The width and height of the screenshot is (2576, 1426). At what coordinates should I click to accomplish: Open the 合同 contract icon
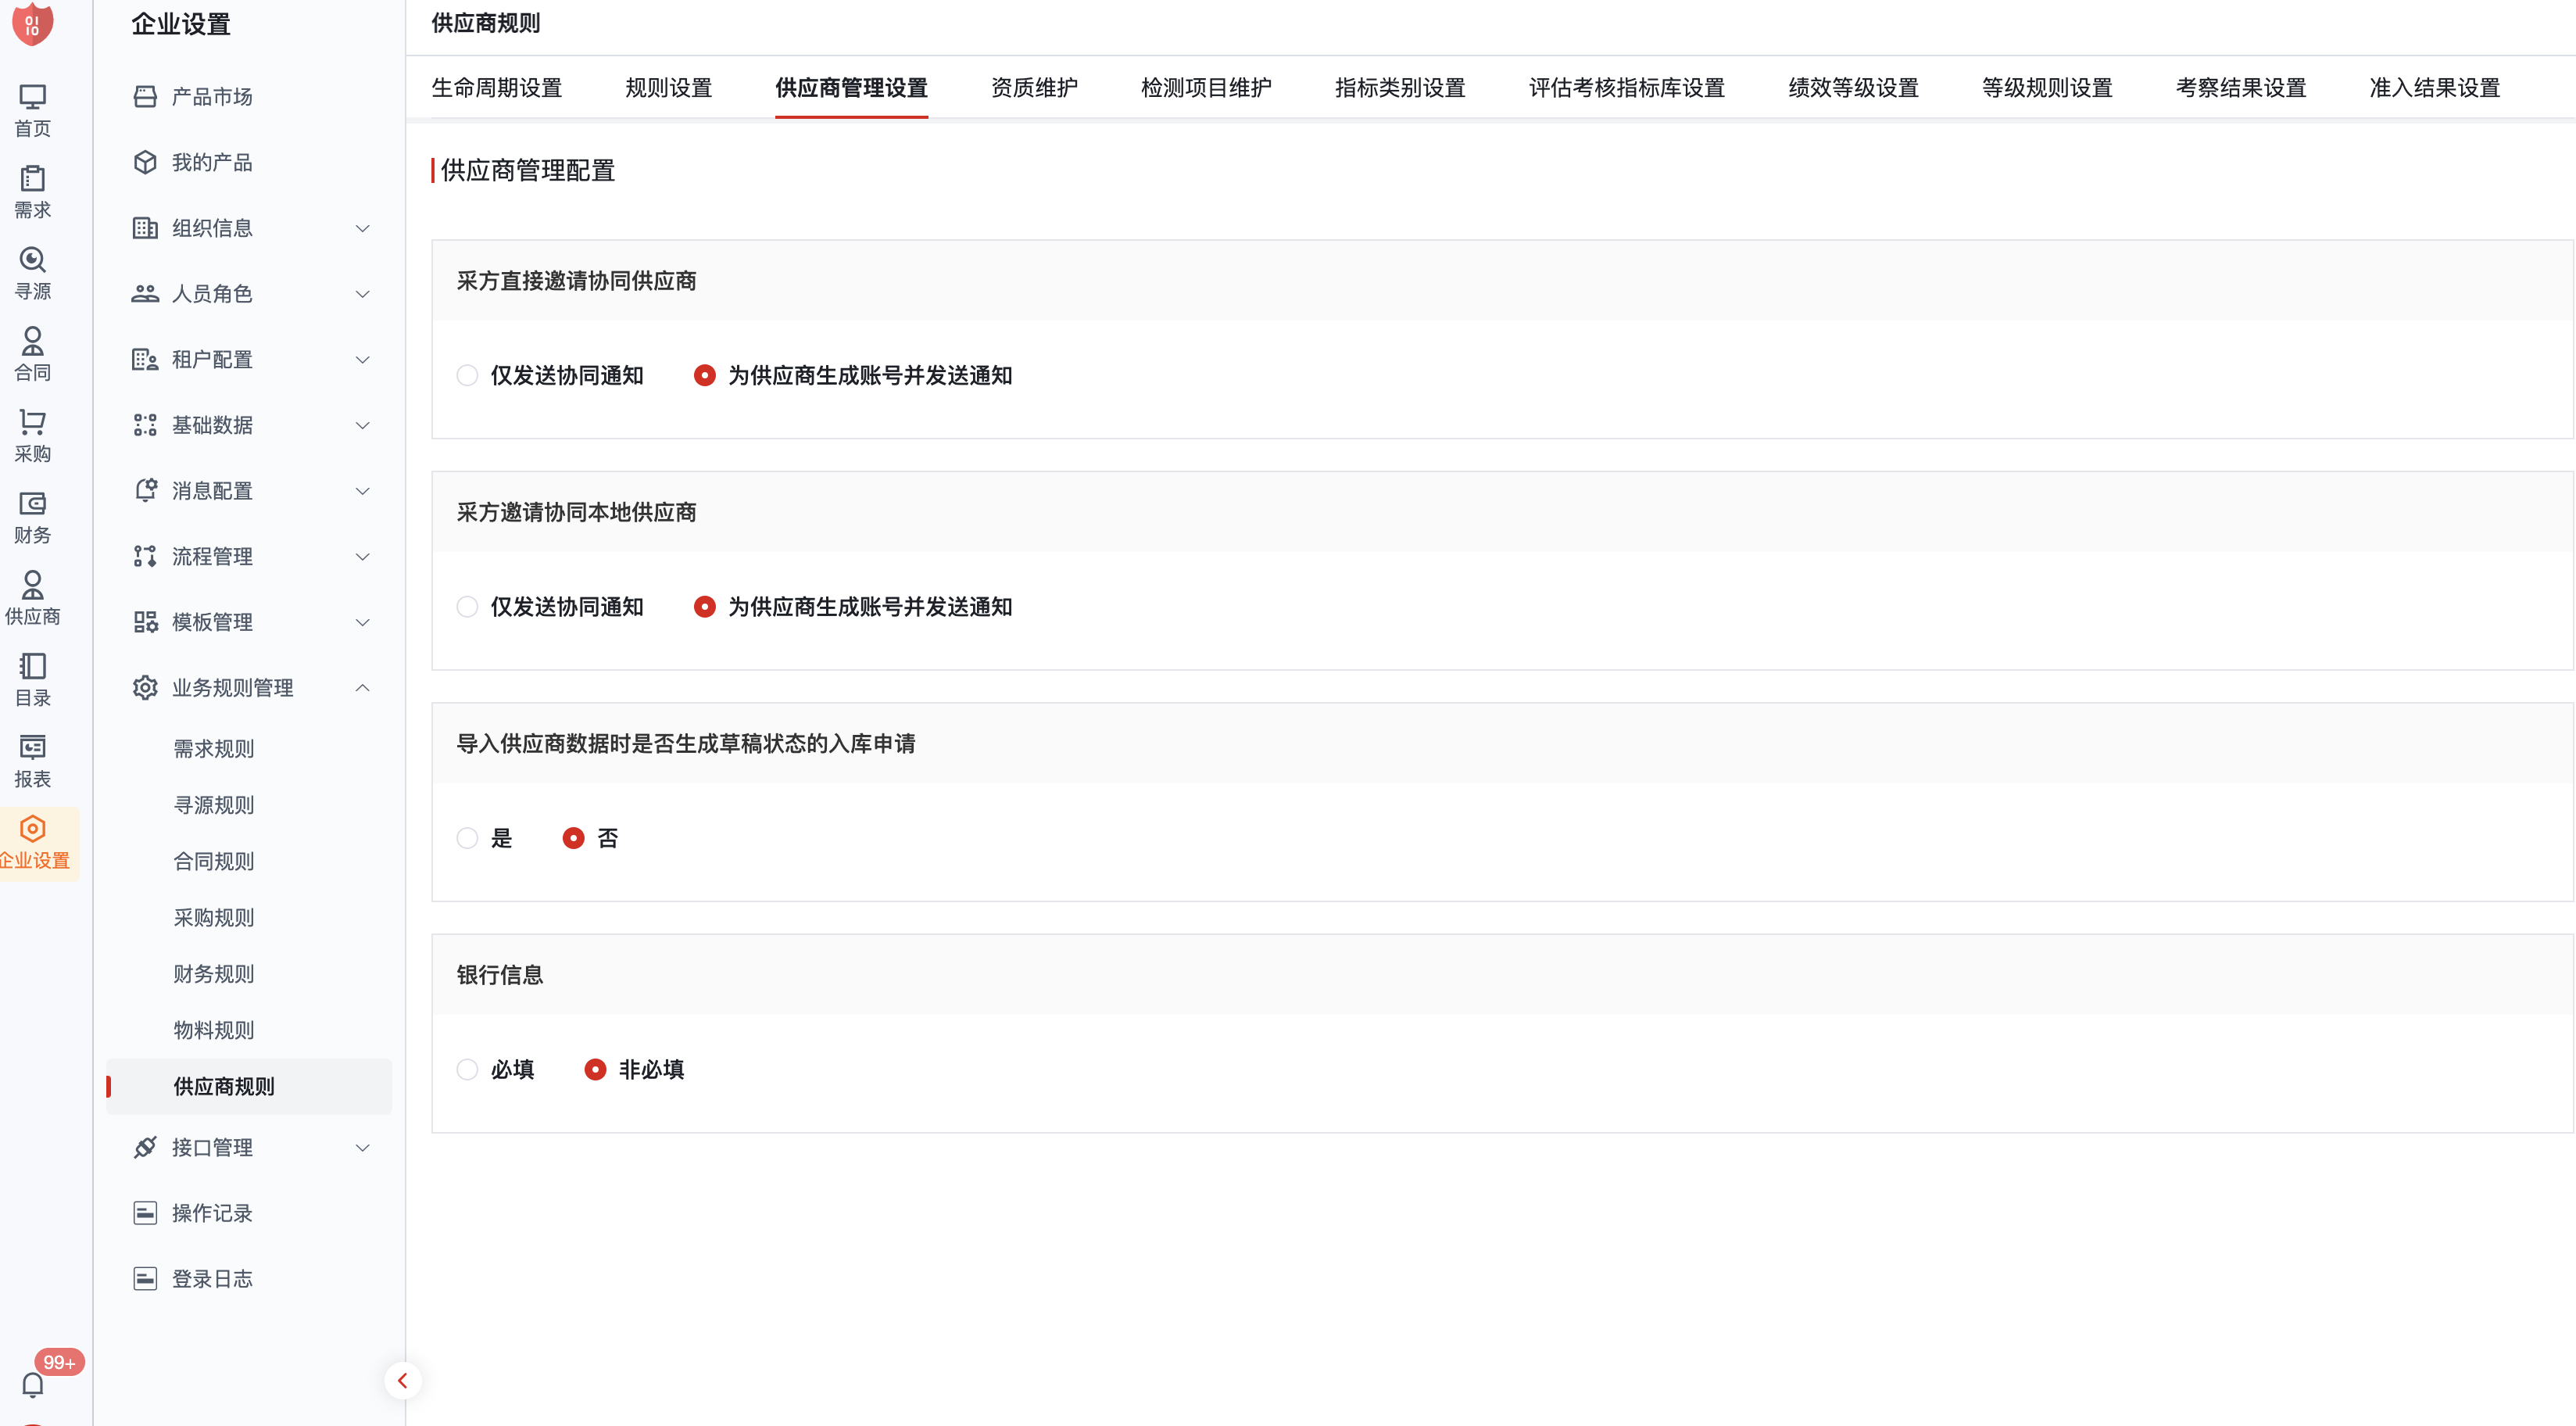coord(32,341)
